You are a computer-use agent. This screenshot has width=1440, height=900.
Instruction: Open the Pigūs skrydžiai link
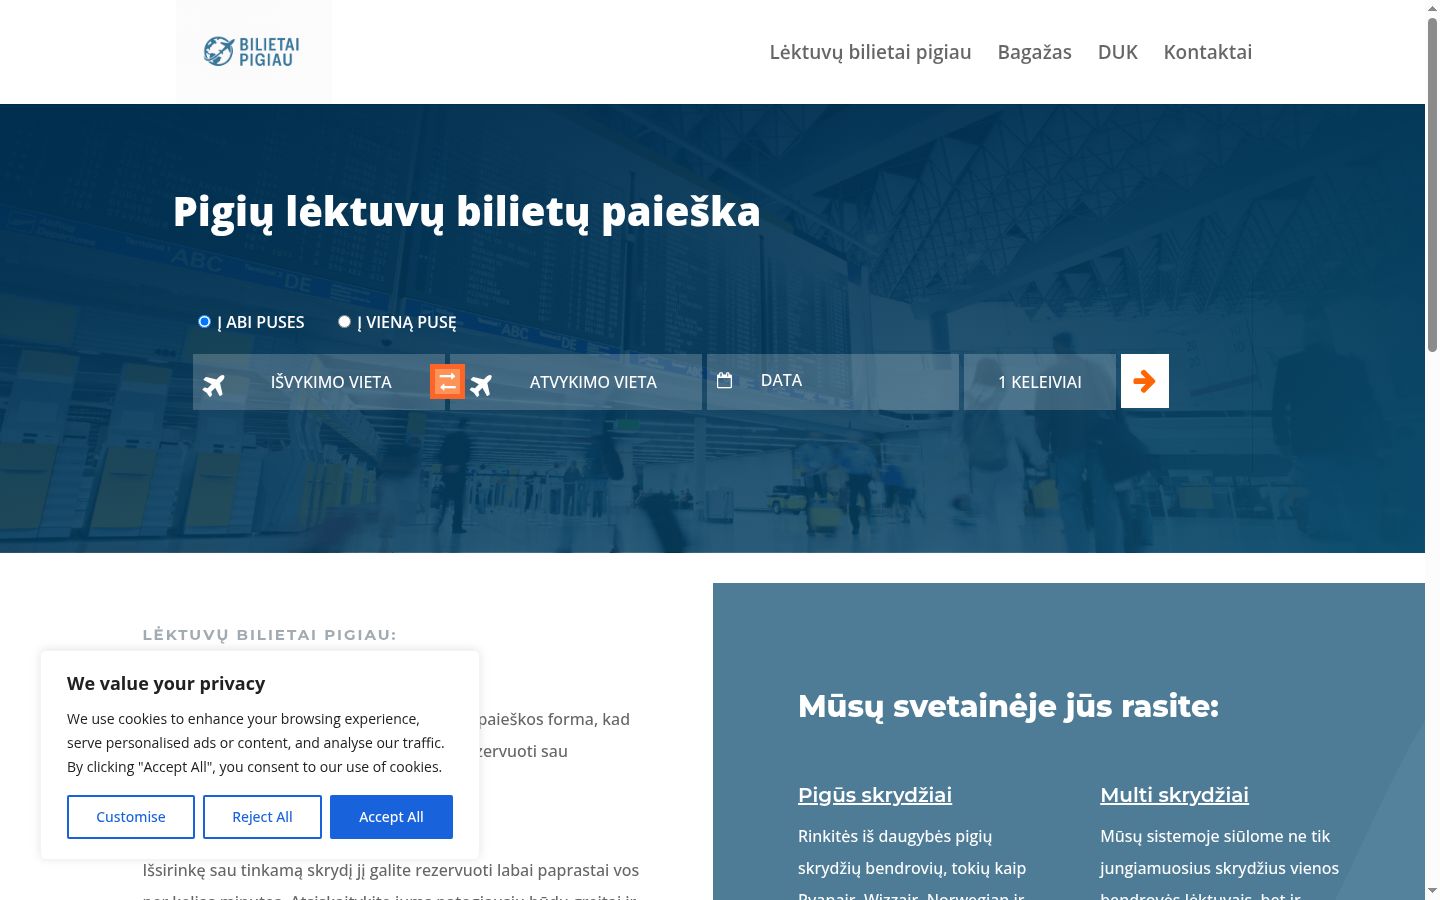(875, 795)
